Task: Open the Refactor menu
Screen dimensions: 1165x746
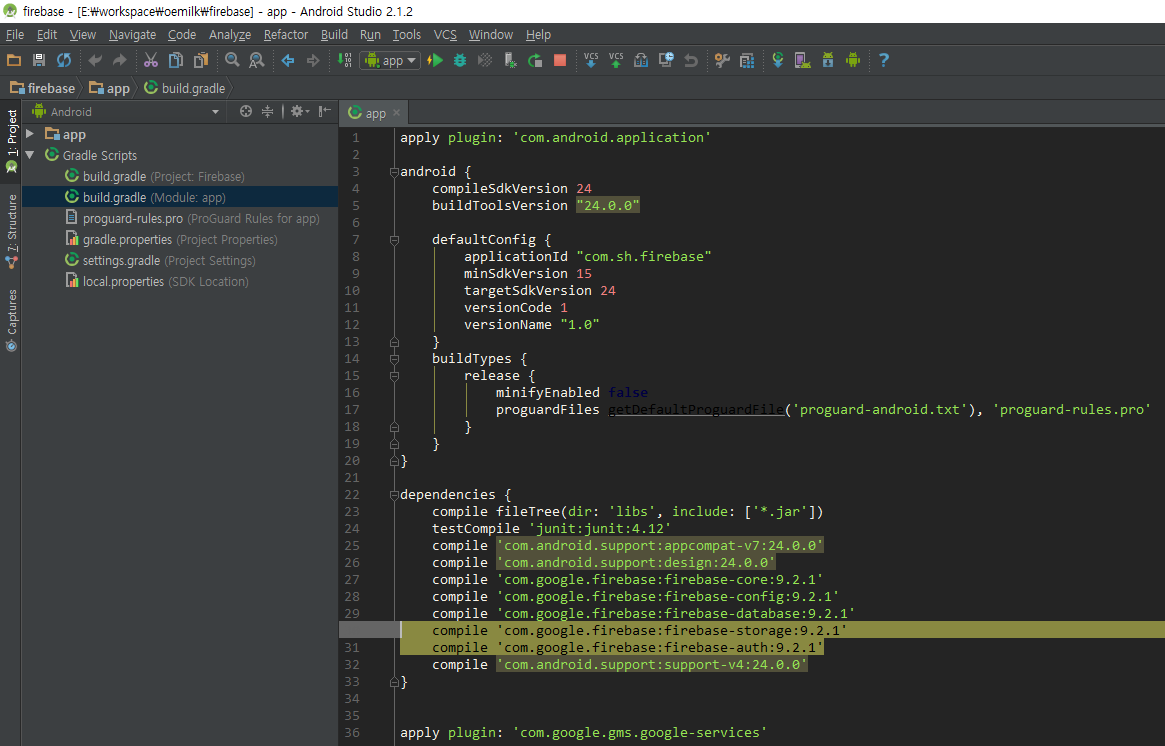Action: point(286,35)
